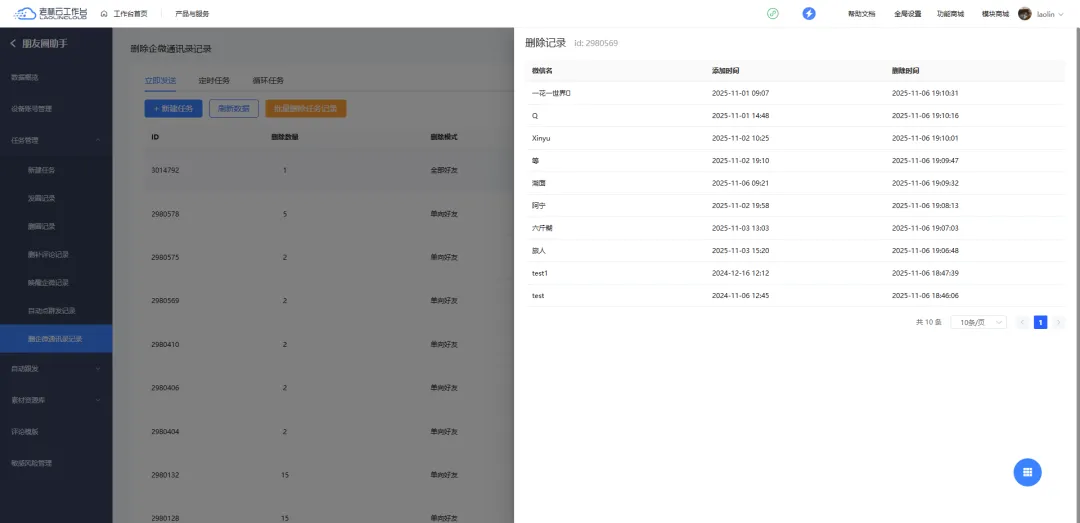Image resolution: width=1080 pixels, height=523 pixels.
Task: Click the 阿宁 row name
Action: tap(539, 205)
